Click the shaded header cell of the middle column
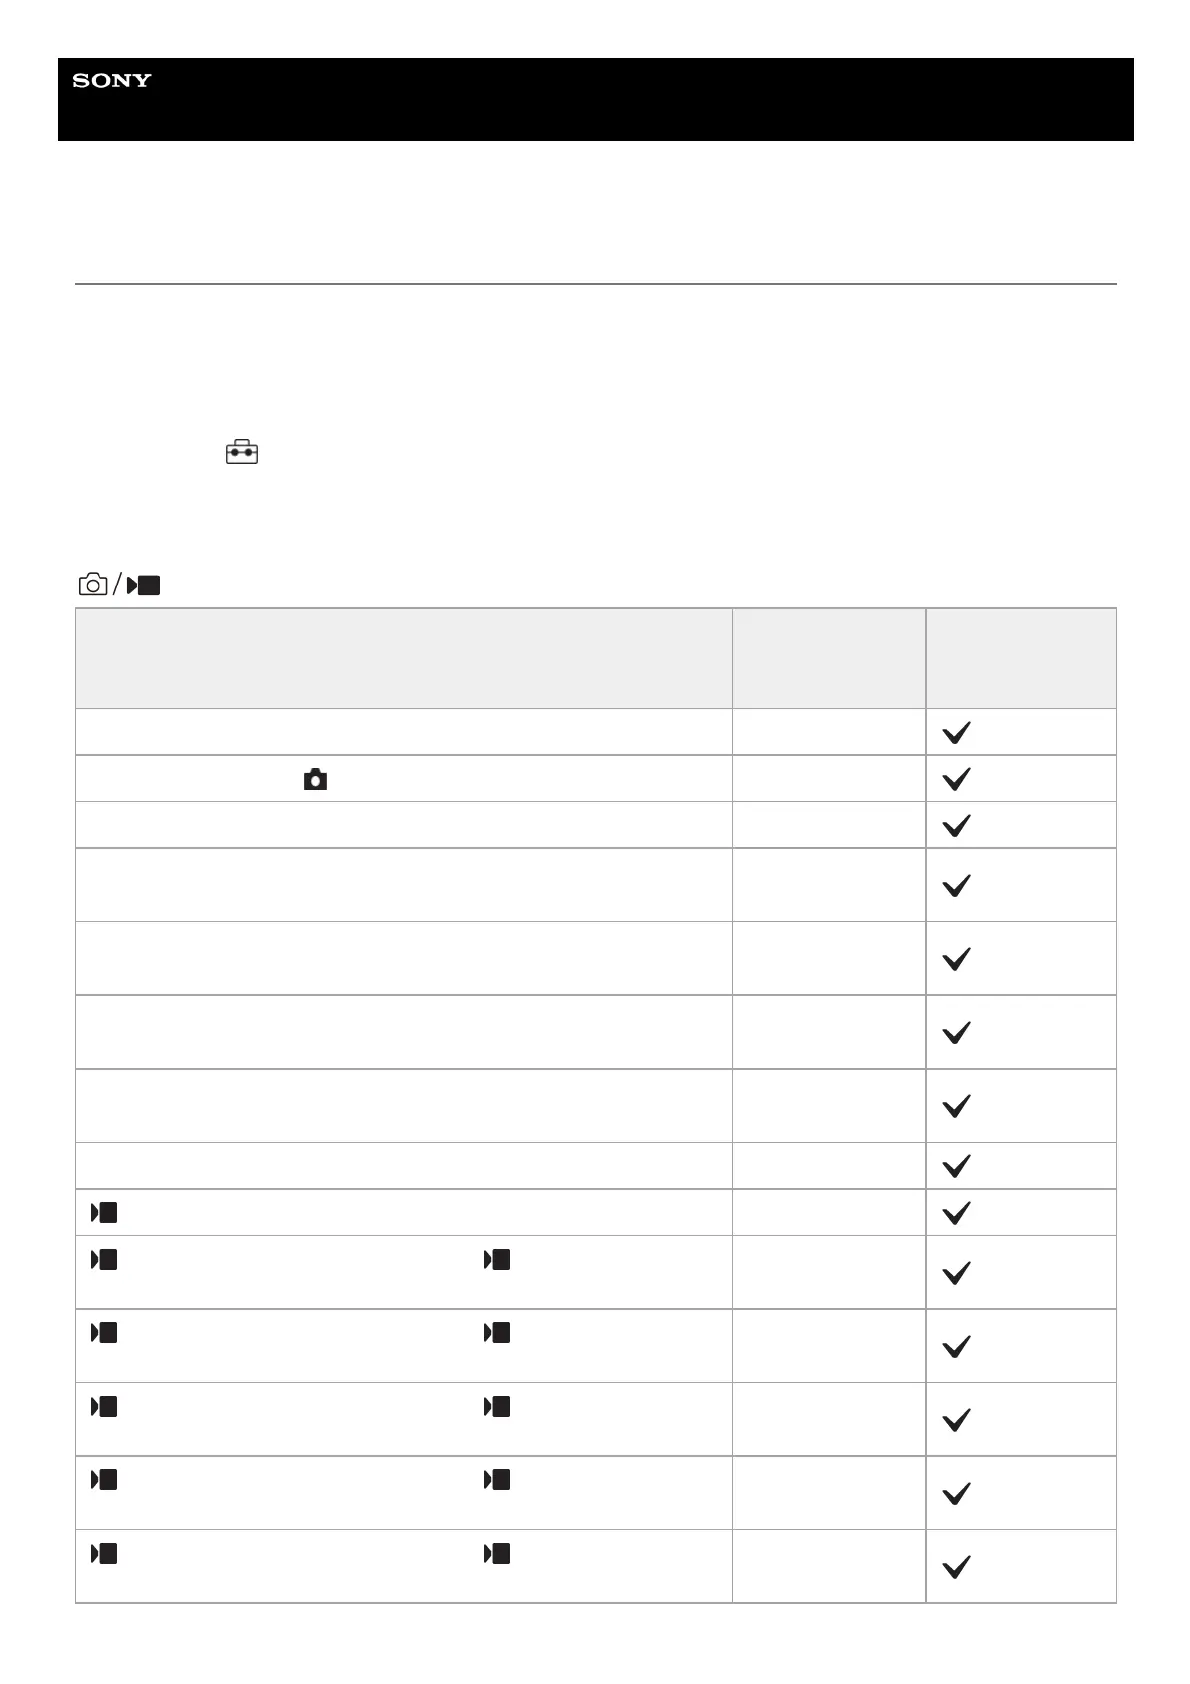Screen dimensions: 1190x1684 [828, 658]
